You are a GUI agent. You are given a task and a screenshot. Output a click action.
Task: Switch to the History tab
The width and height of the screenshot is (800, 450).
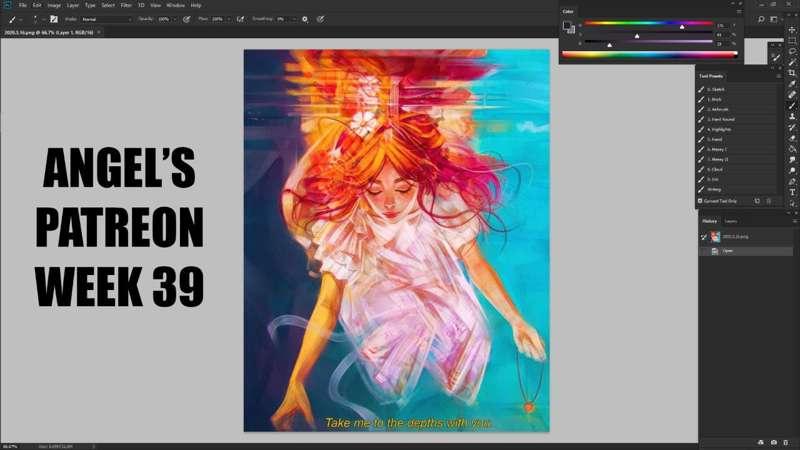pos(710,221)
